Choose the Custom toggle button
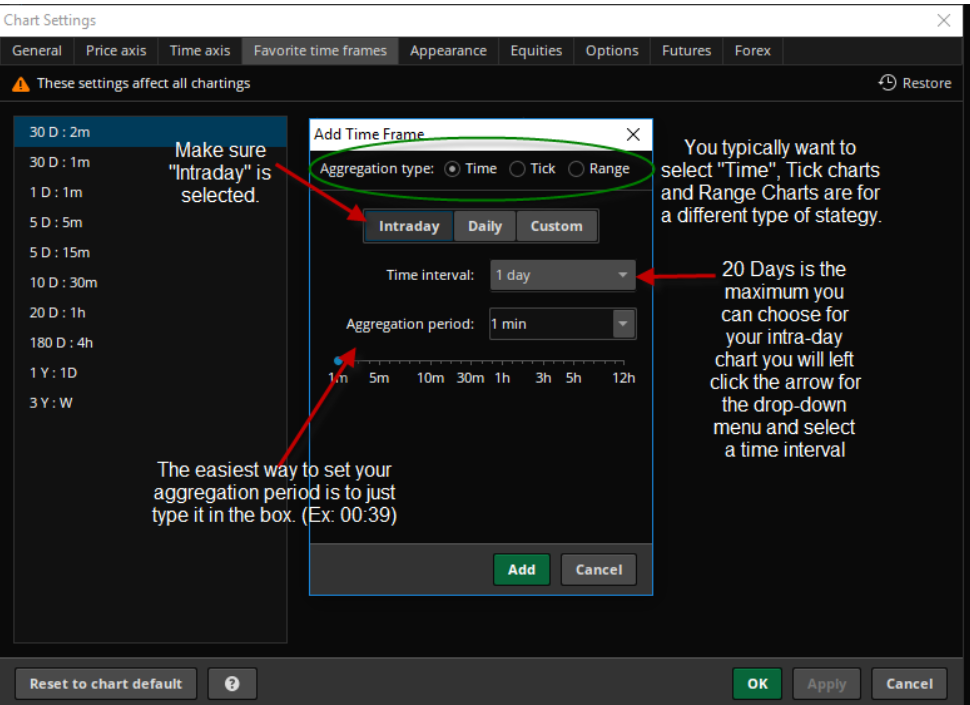Image resolution: width=970 pixels, height=705 pixels. pos(557,226)
